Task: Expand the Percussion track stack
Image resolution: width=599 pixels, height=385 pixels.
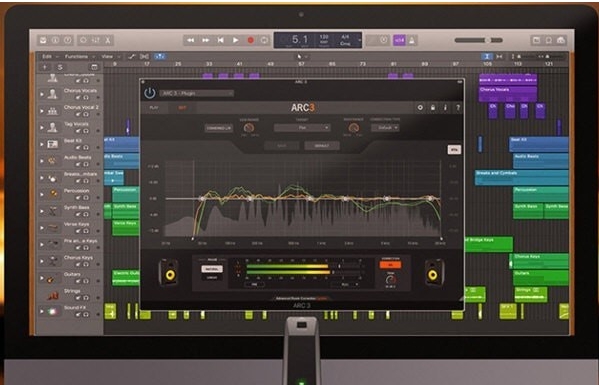Action: tap(42, 194)
